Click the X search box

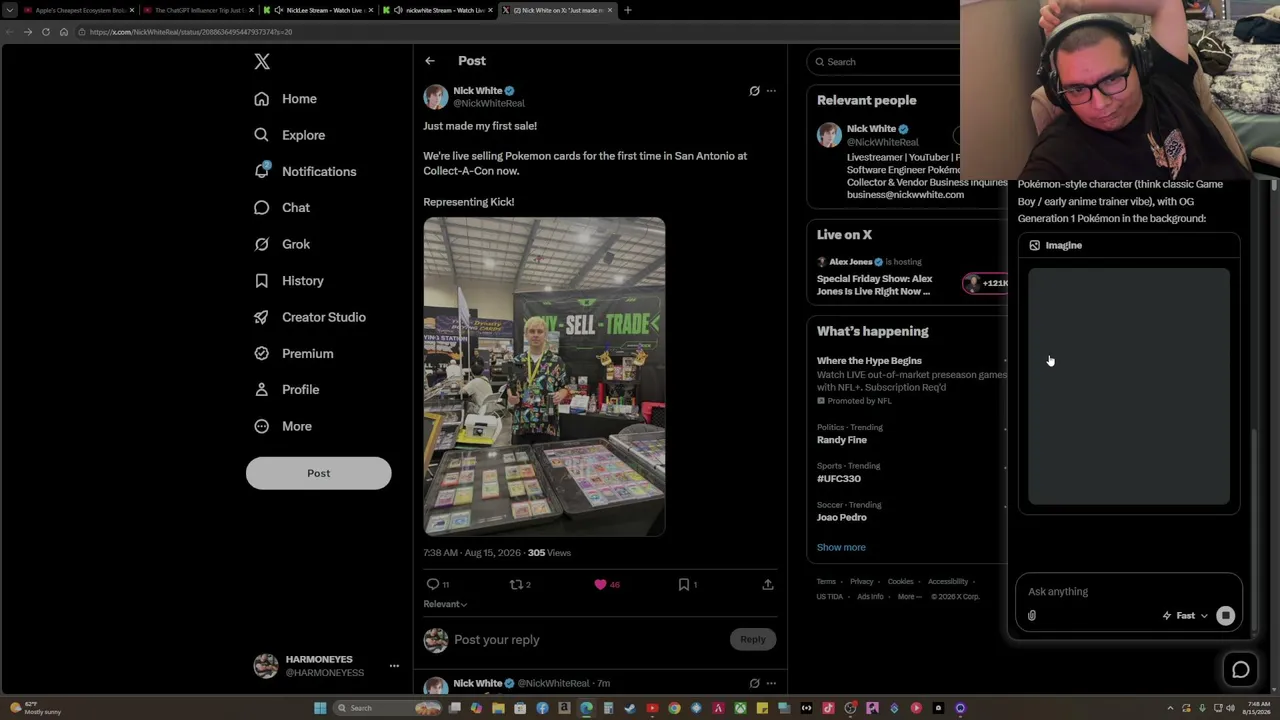(x=884, y=62)
